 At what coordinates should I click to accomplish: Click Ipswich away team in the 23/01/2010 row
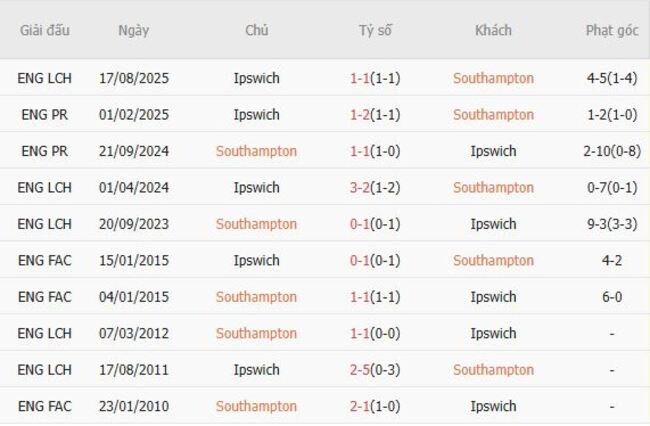(x=493, y=407)
